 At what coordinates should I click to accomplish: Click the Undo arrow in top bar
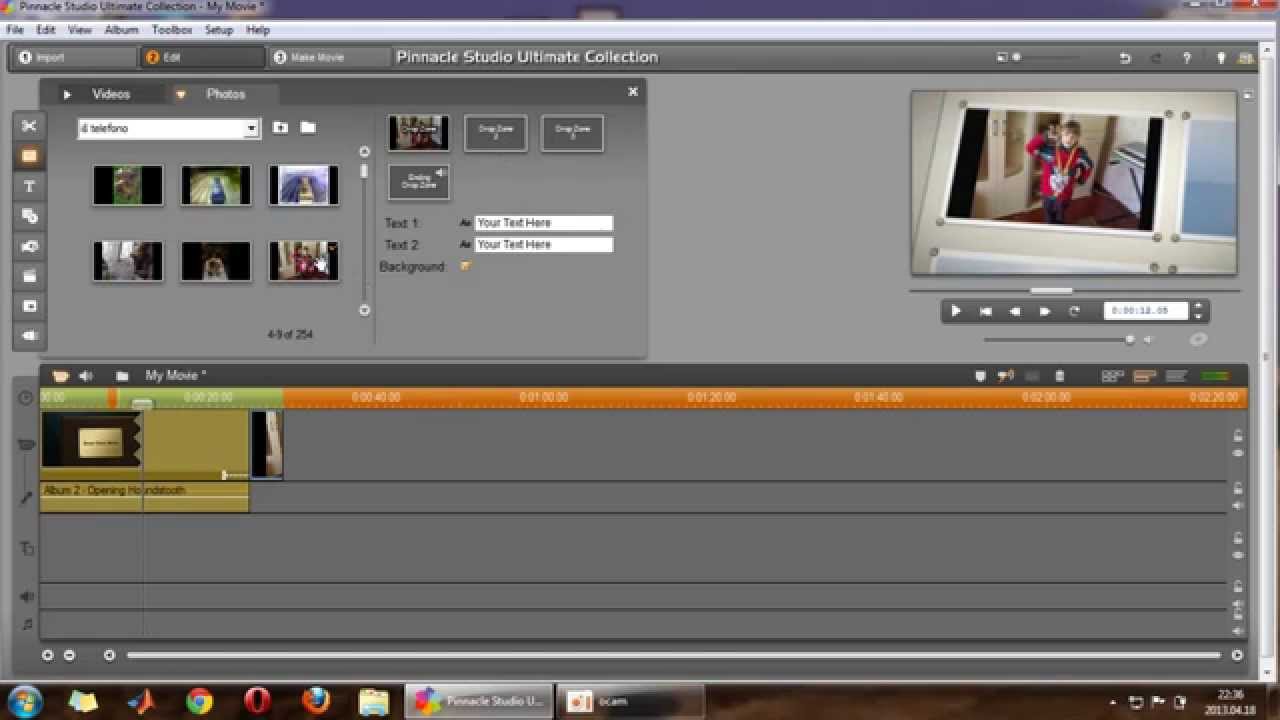1125,58
